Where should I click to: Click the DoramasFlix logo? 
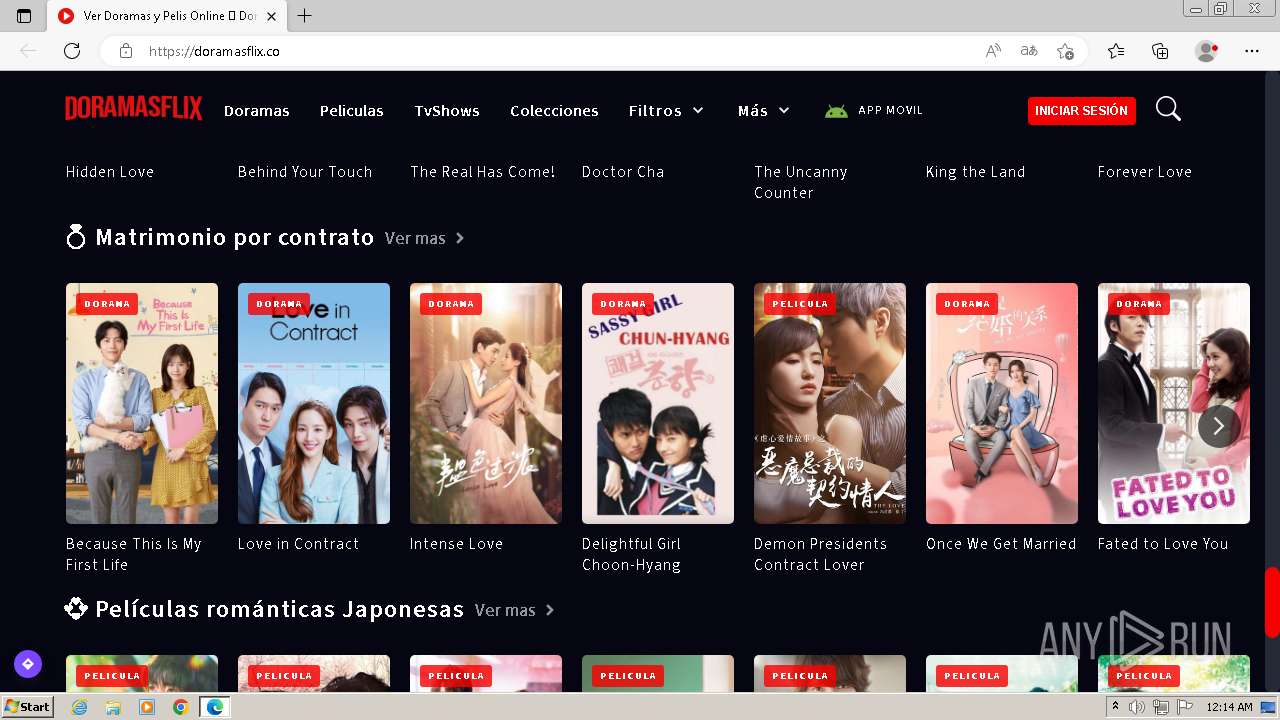[134, 109]
